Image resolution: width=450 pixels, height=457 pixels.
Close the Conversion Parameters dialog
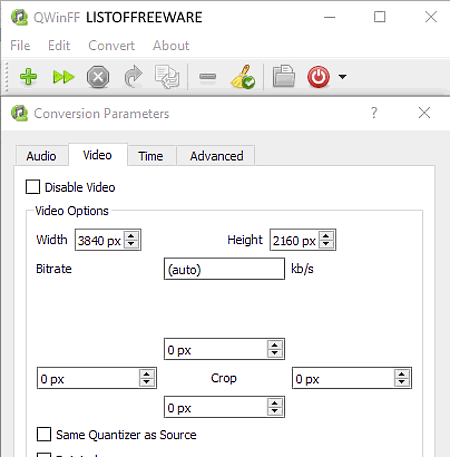click(424, 113)
